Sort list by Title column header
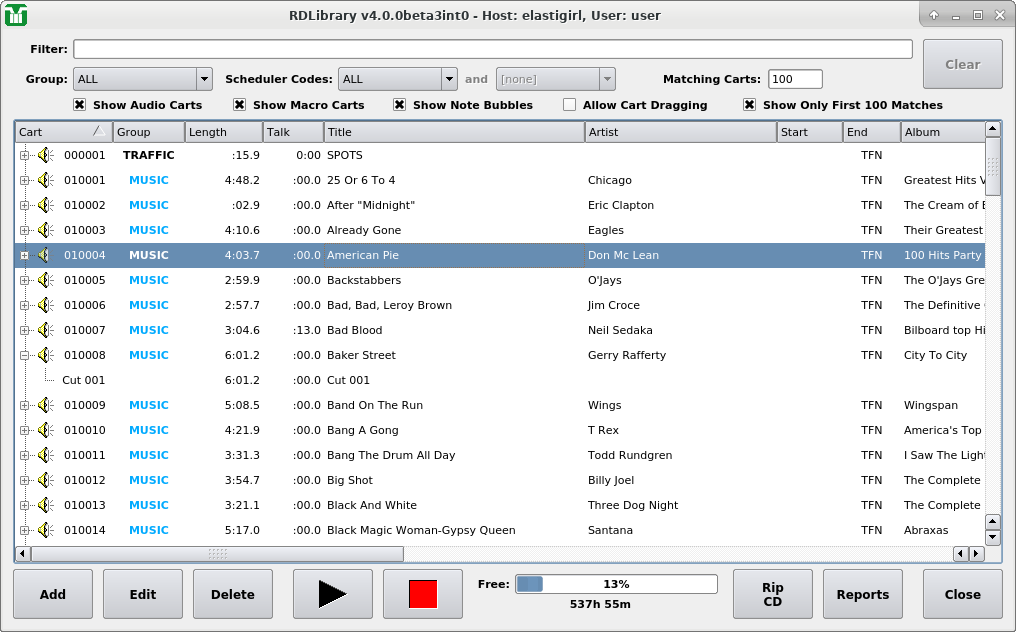The width and height of the screenshot is (1016, 632). pos(453,132)
